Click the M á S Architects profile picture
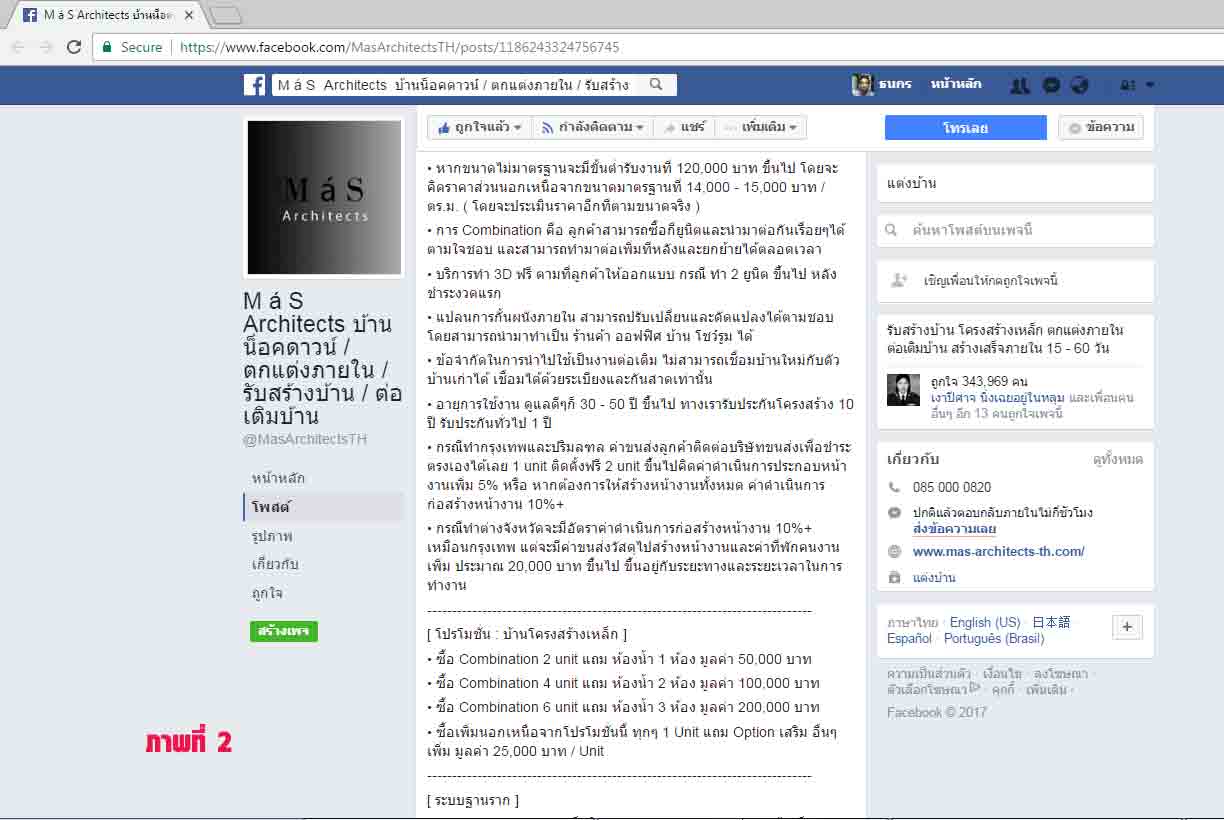 [322, 197]
